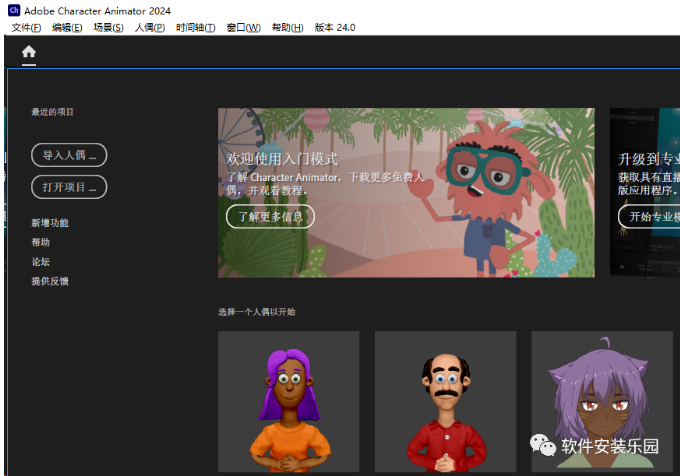
Task: Open the 时间轴(T) menu
Action: click(x=196, y=28)
